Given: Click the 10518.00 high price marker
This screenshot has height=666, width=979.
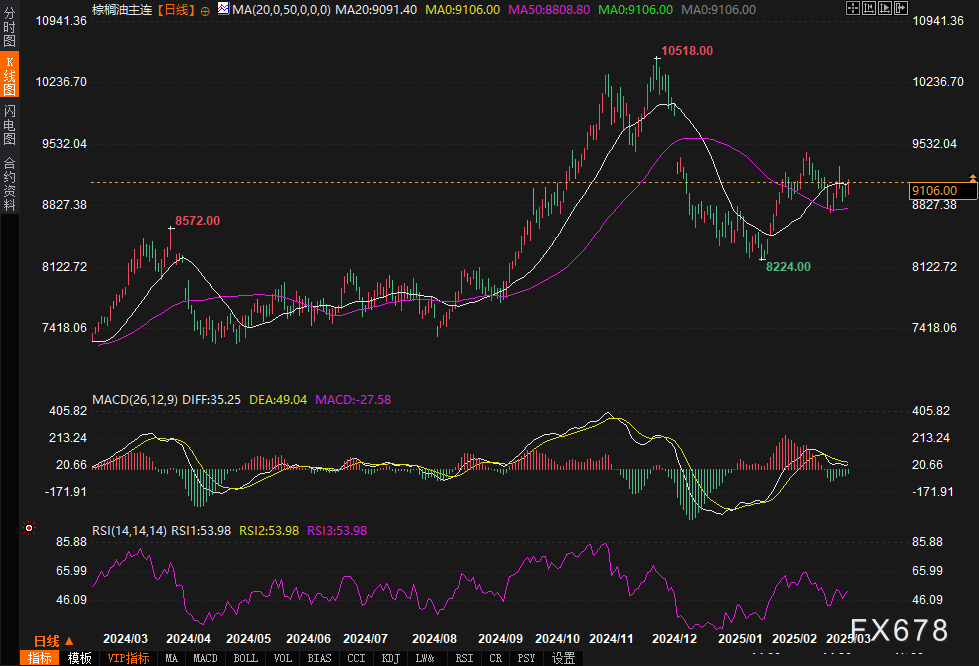Looking at the screenshot, I should (x=686, y=50).
